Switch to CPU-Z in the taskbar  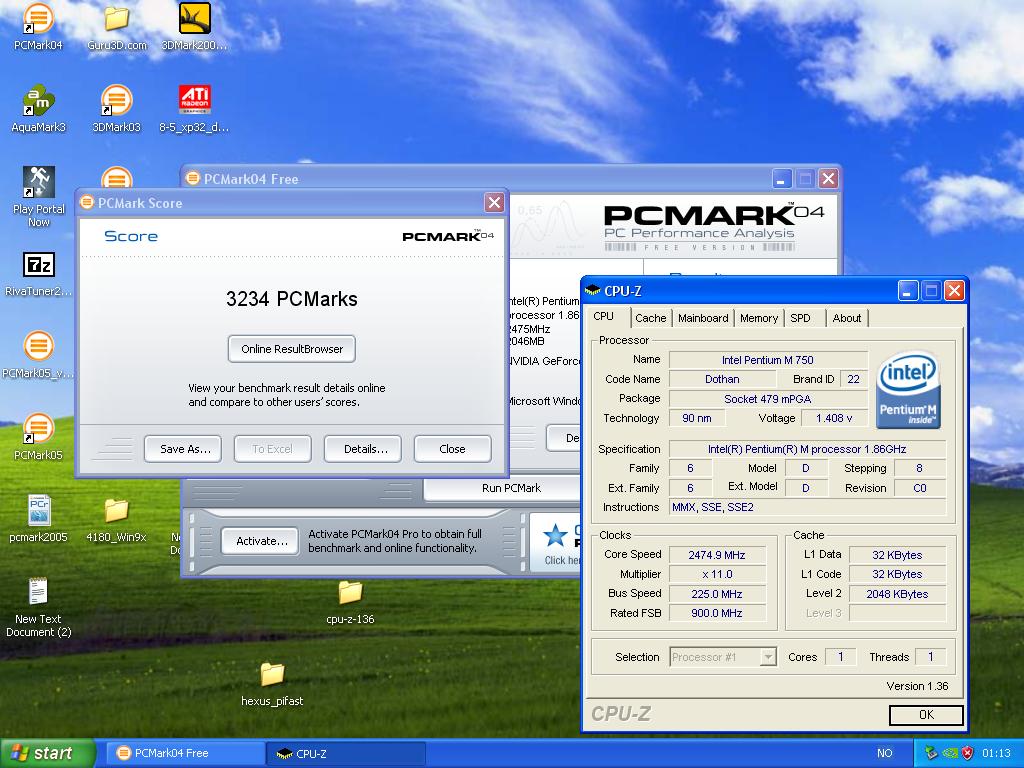click(346, 753)
